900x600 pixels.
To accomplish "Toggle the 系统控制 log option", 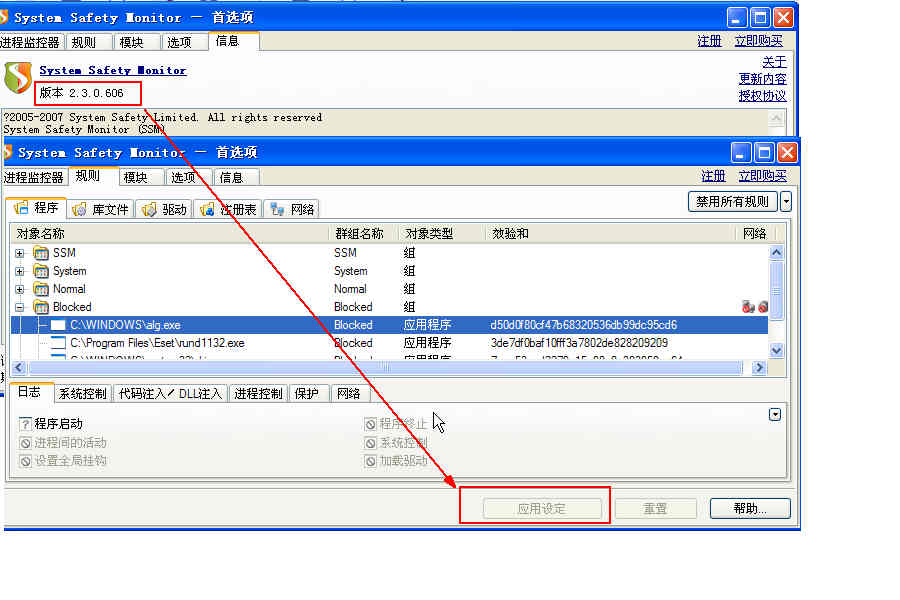I will pos(370,443).
